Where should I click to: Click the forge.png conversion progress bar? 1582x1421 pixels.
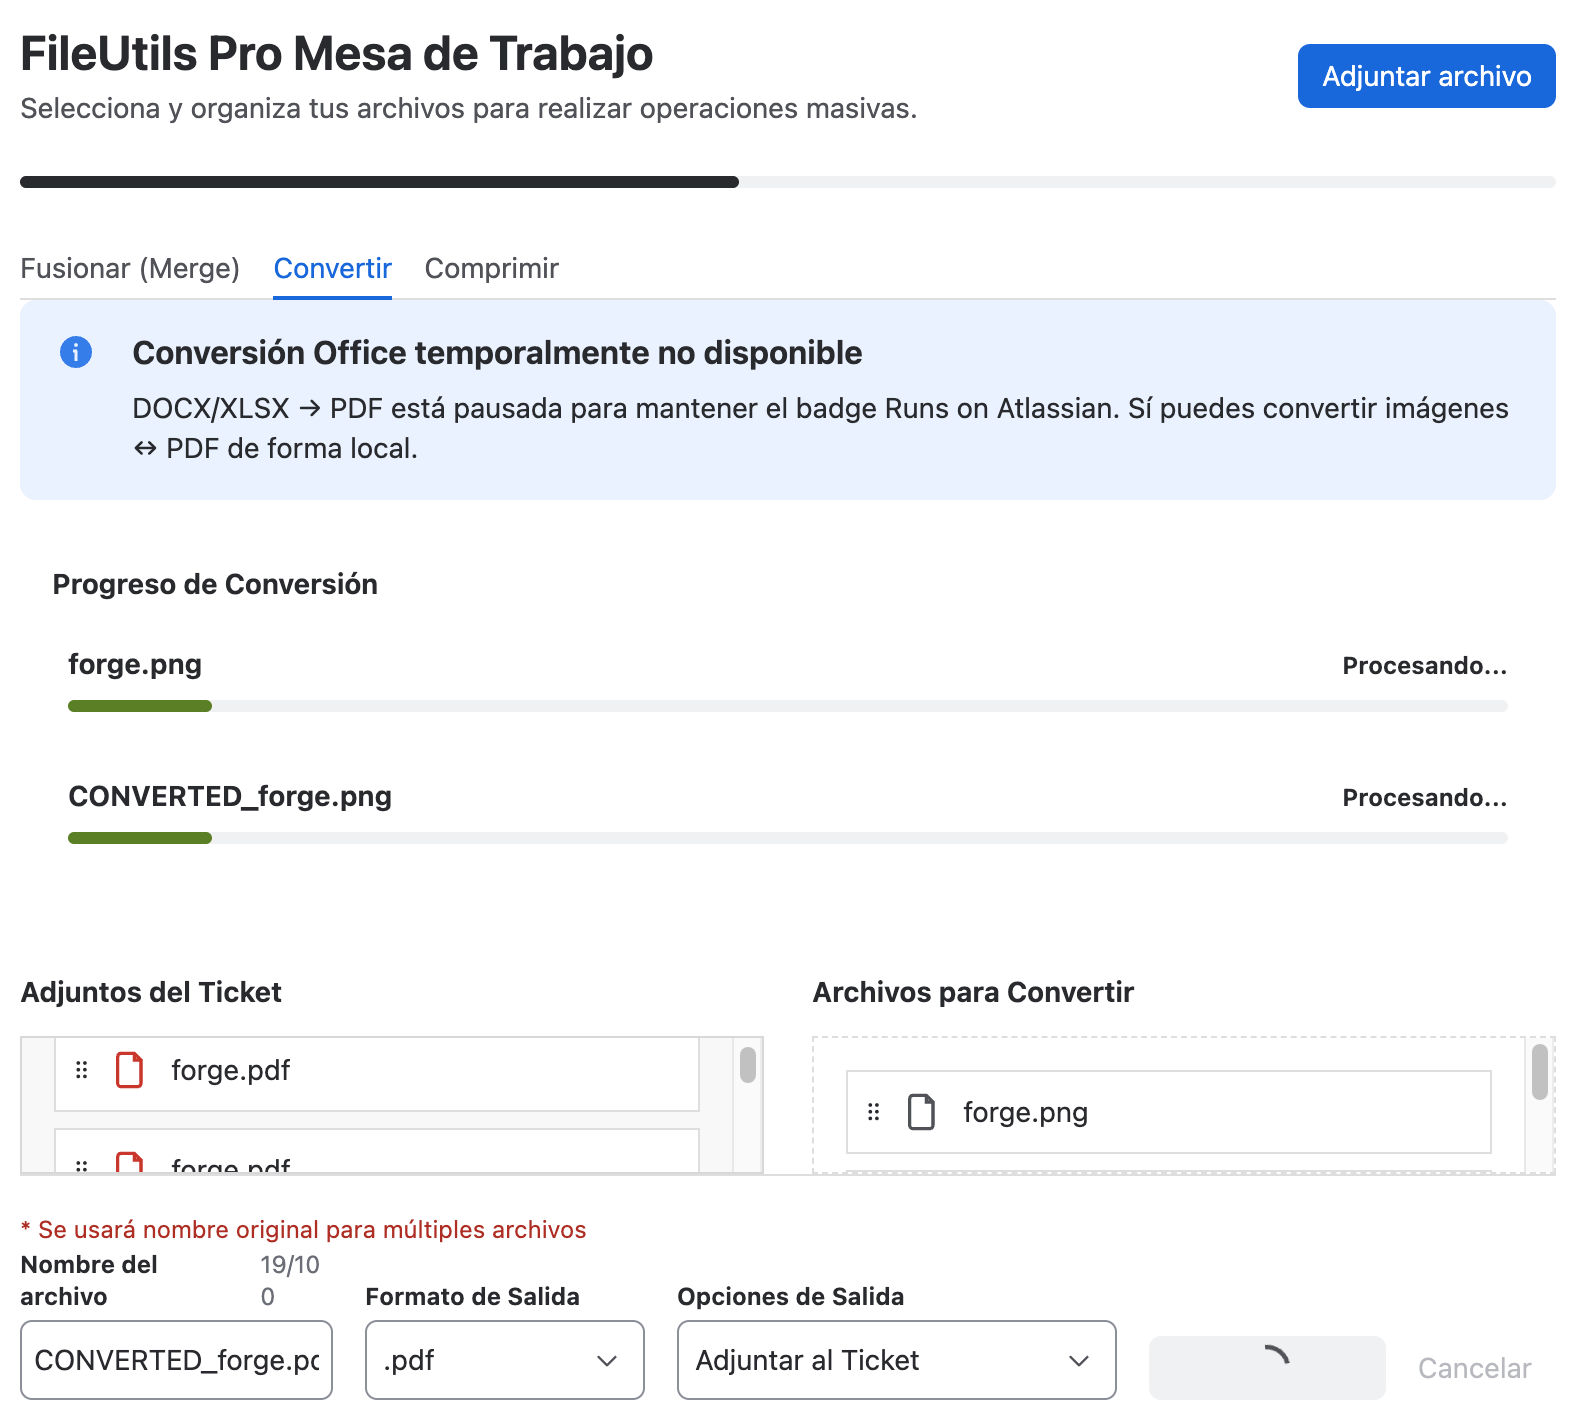pyautogui.click(x=788, y=706)
